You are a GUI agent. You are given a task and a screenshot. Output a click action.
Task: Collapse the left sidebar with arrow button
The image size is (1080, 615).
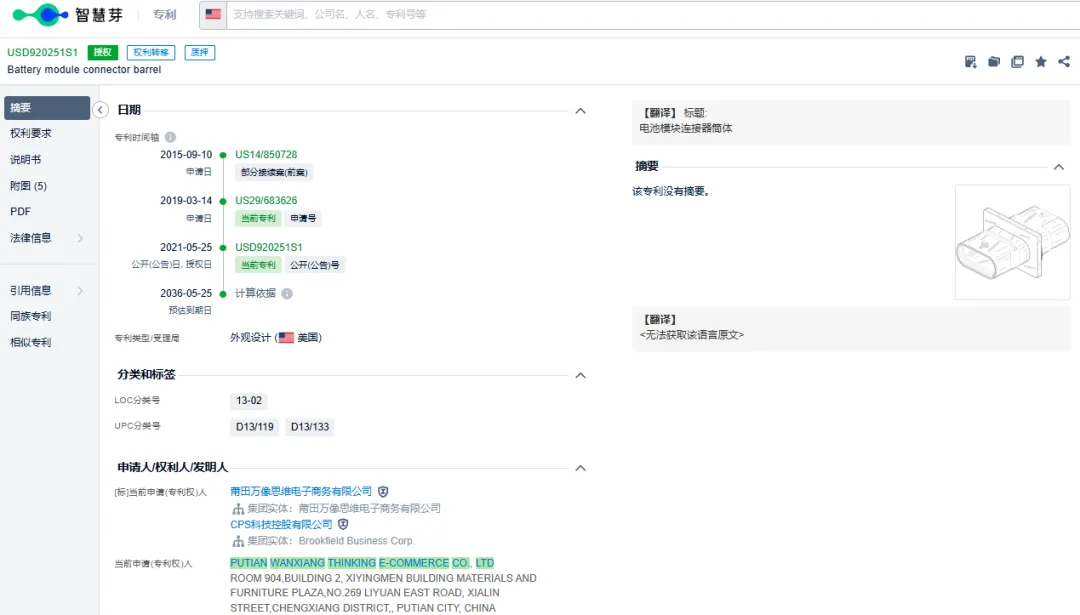(x=101, y=110)
